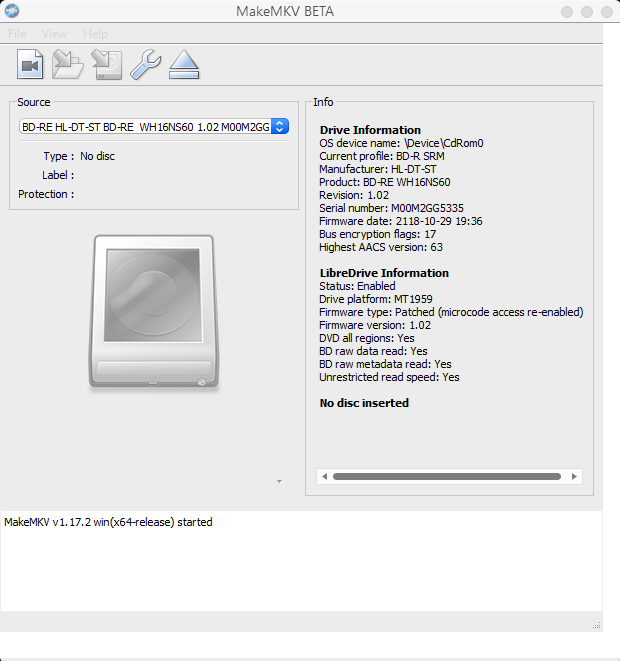620x661 pixels.
Task: Click the middle gray window control button
Action: click(587, 12)
